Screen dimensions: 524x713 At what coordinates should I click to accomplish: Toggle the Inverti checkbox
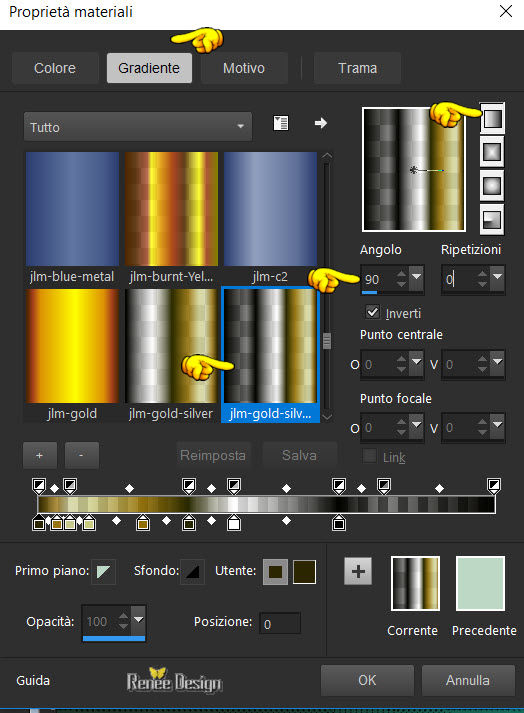(x=373, y=312)
